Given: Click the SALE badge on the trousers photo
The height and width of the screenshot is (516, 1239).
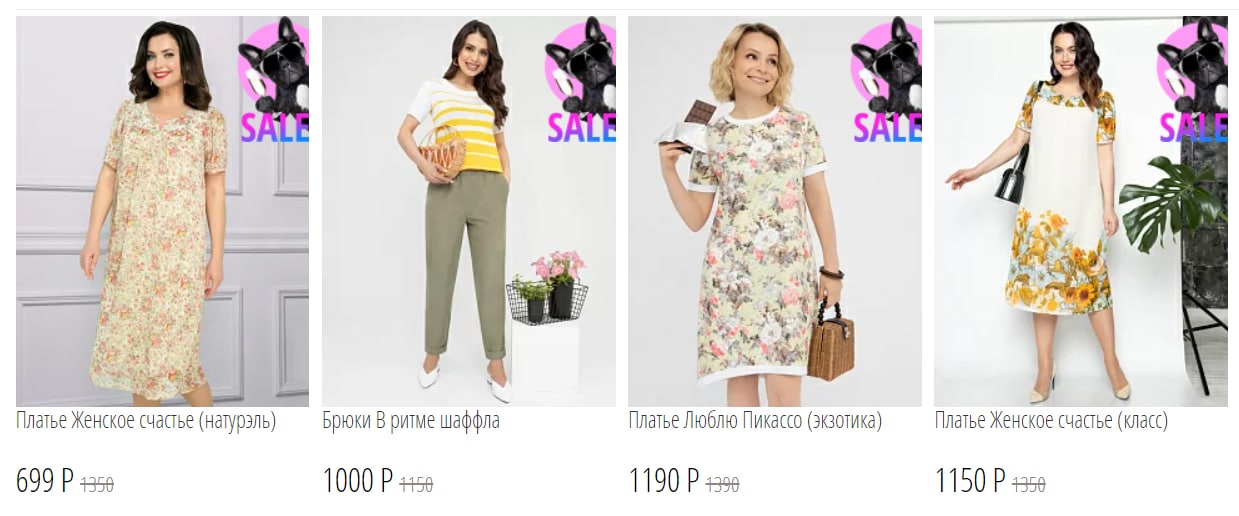Looking at the screenshot, I should tap(581, 81).
